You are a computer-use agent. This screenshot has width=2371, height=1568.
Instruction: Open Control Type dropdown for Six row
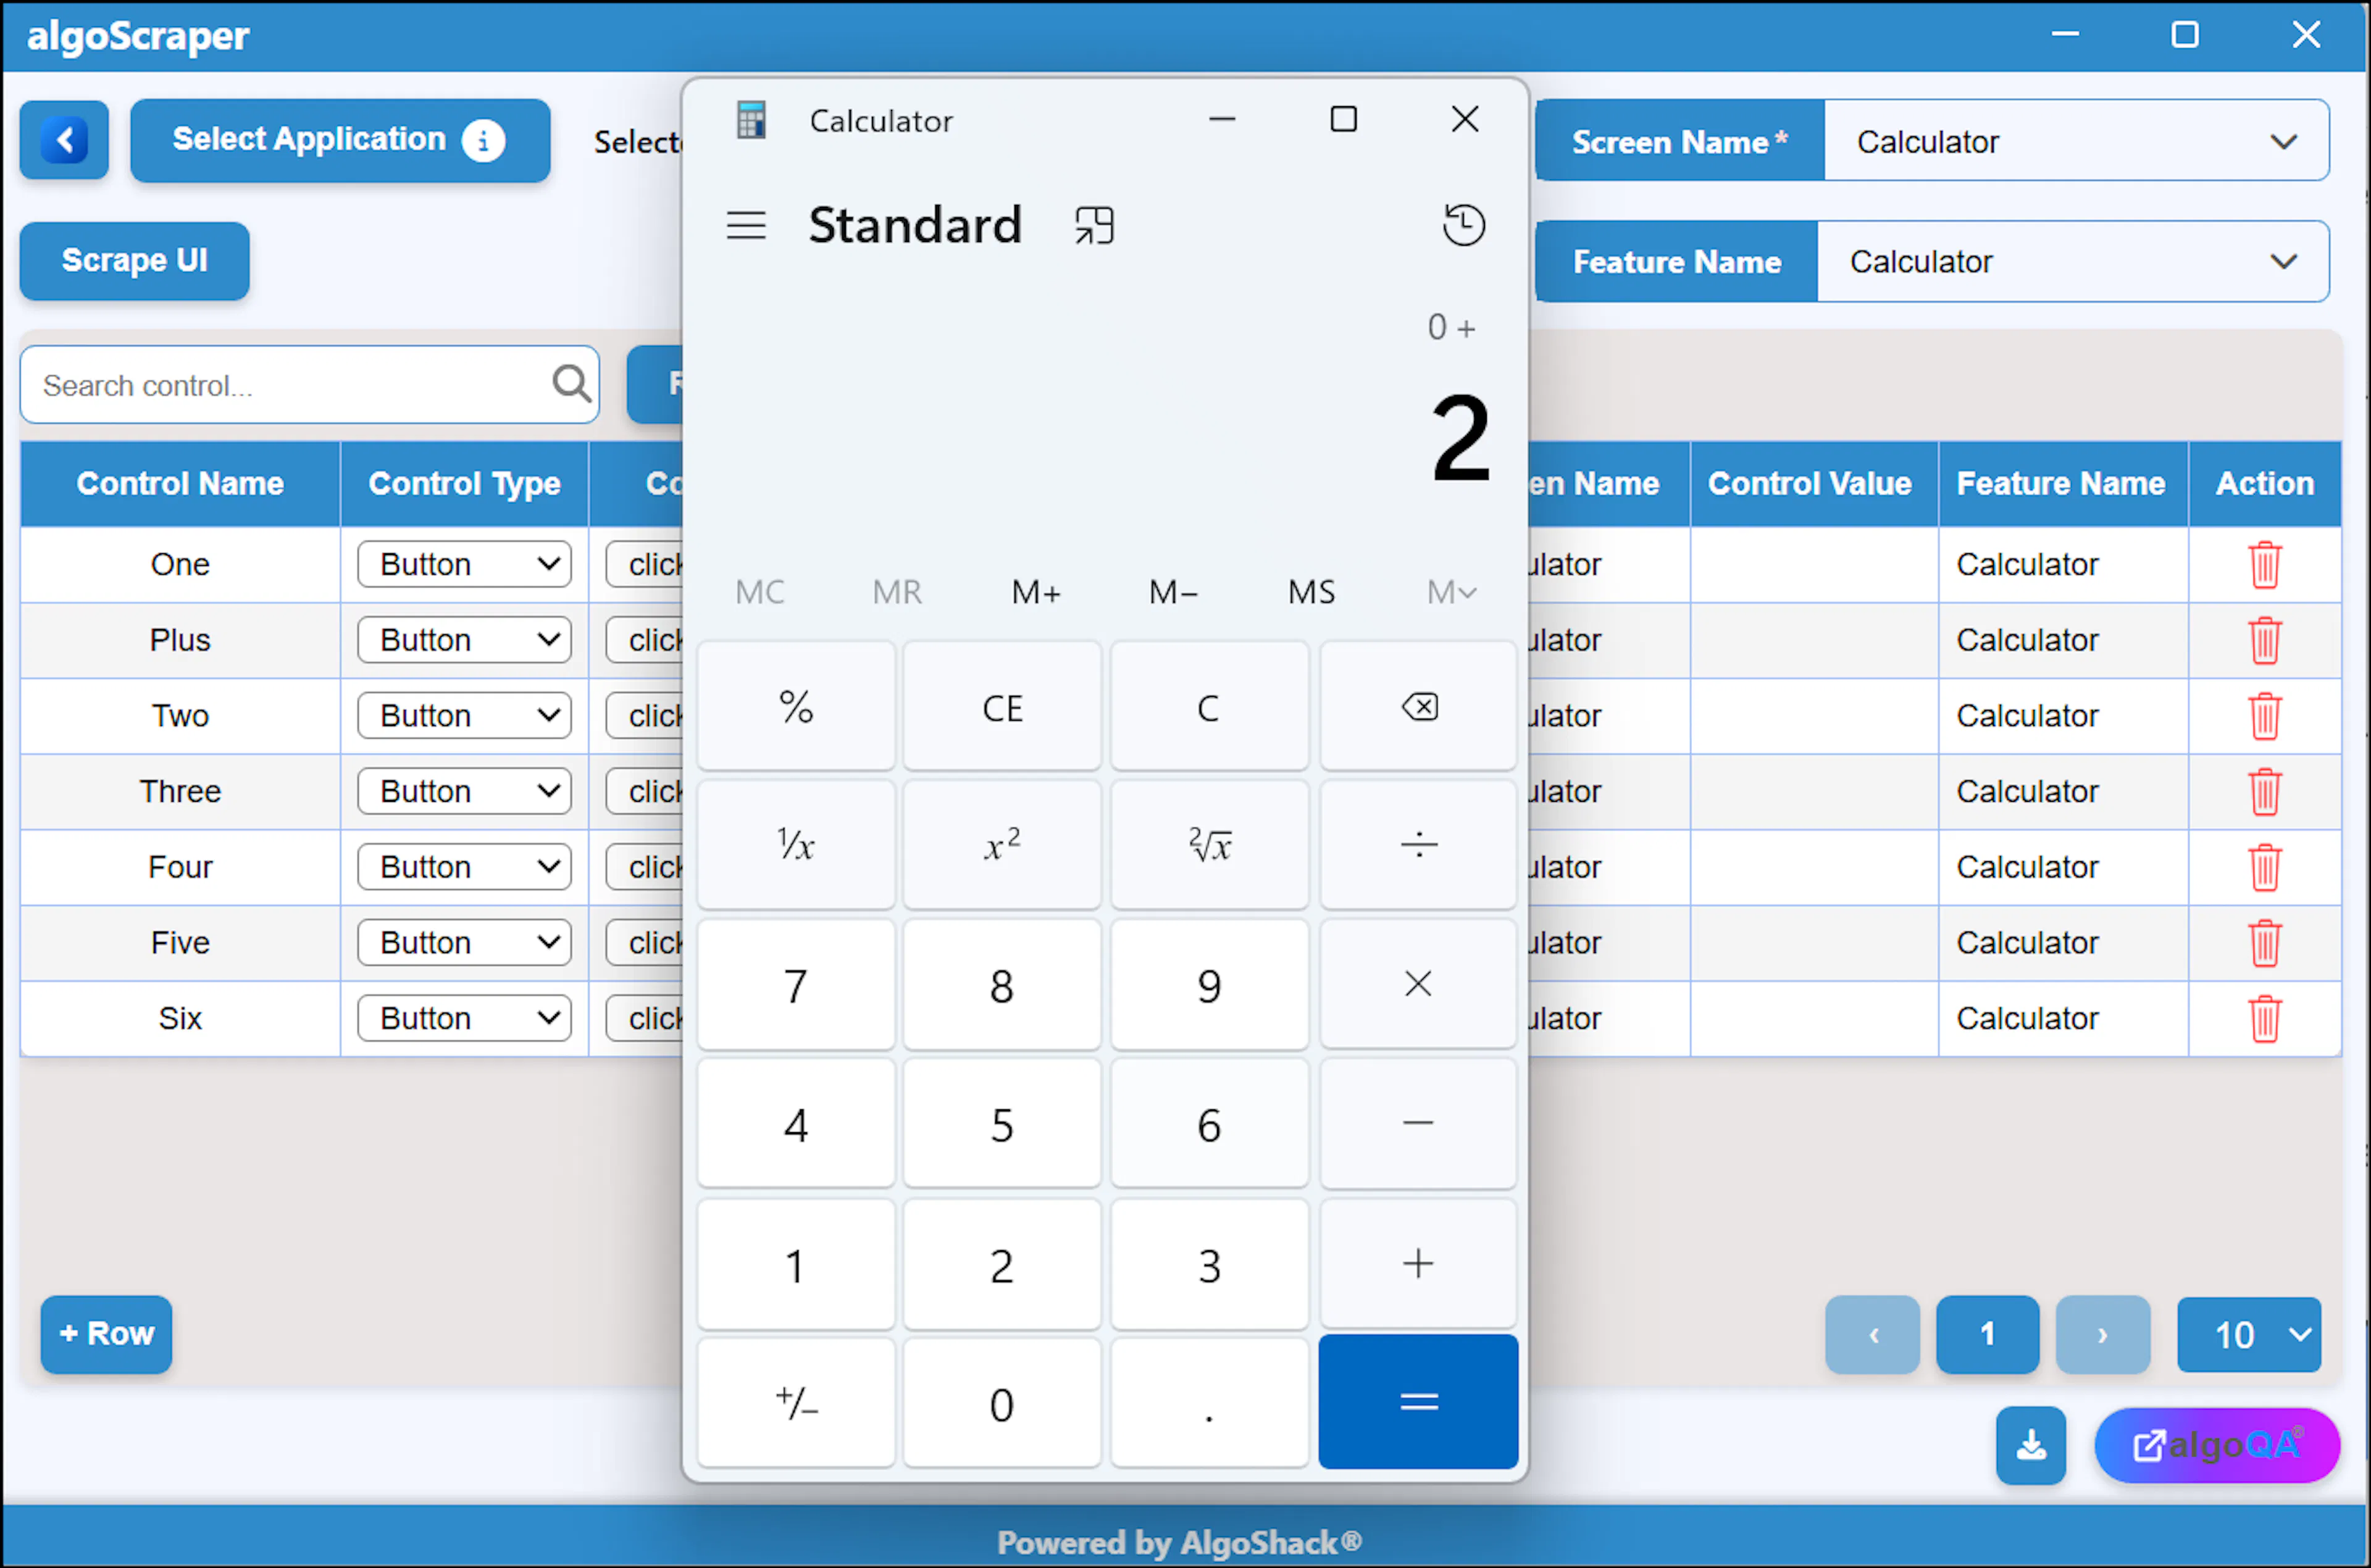[x=465, y=1019]
